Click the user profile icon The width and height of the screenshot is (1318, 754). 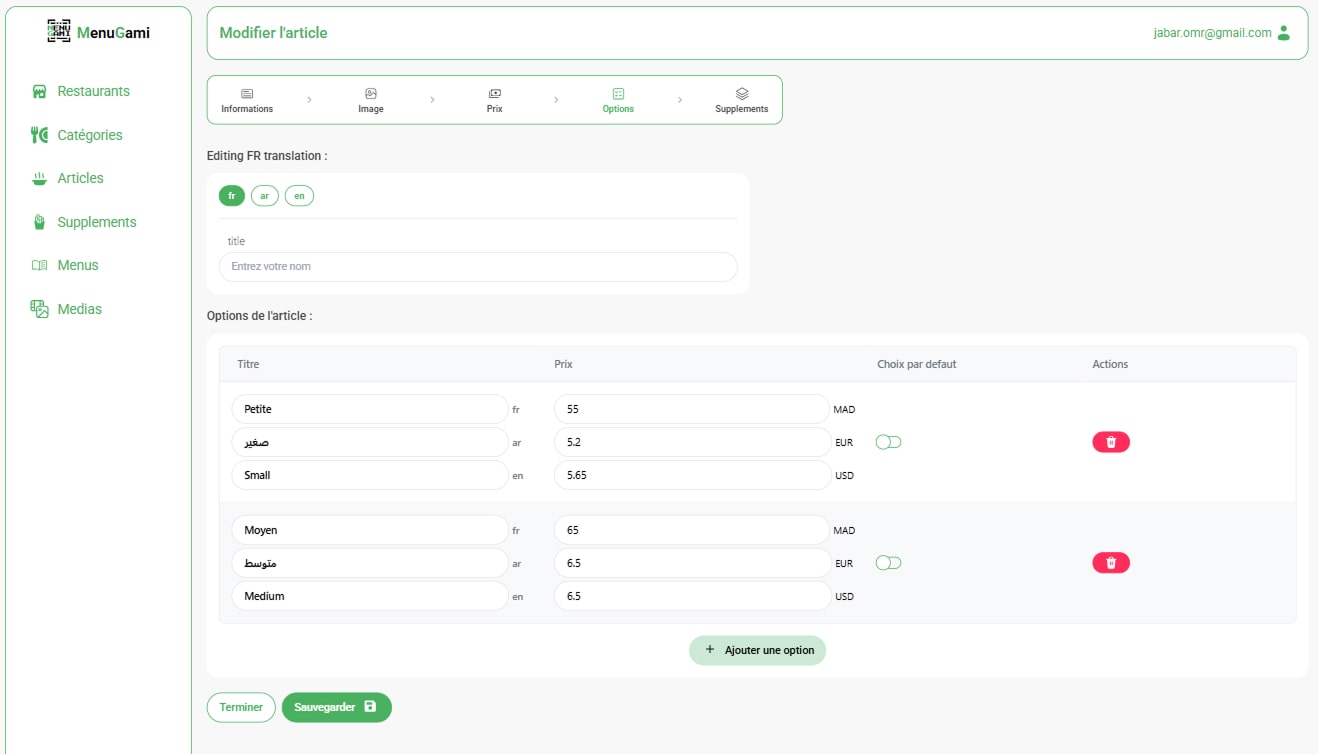(1284, 33)
